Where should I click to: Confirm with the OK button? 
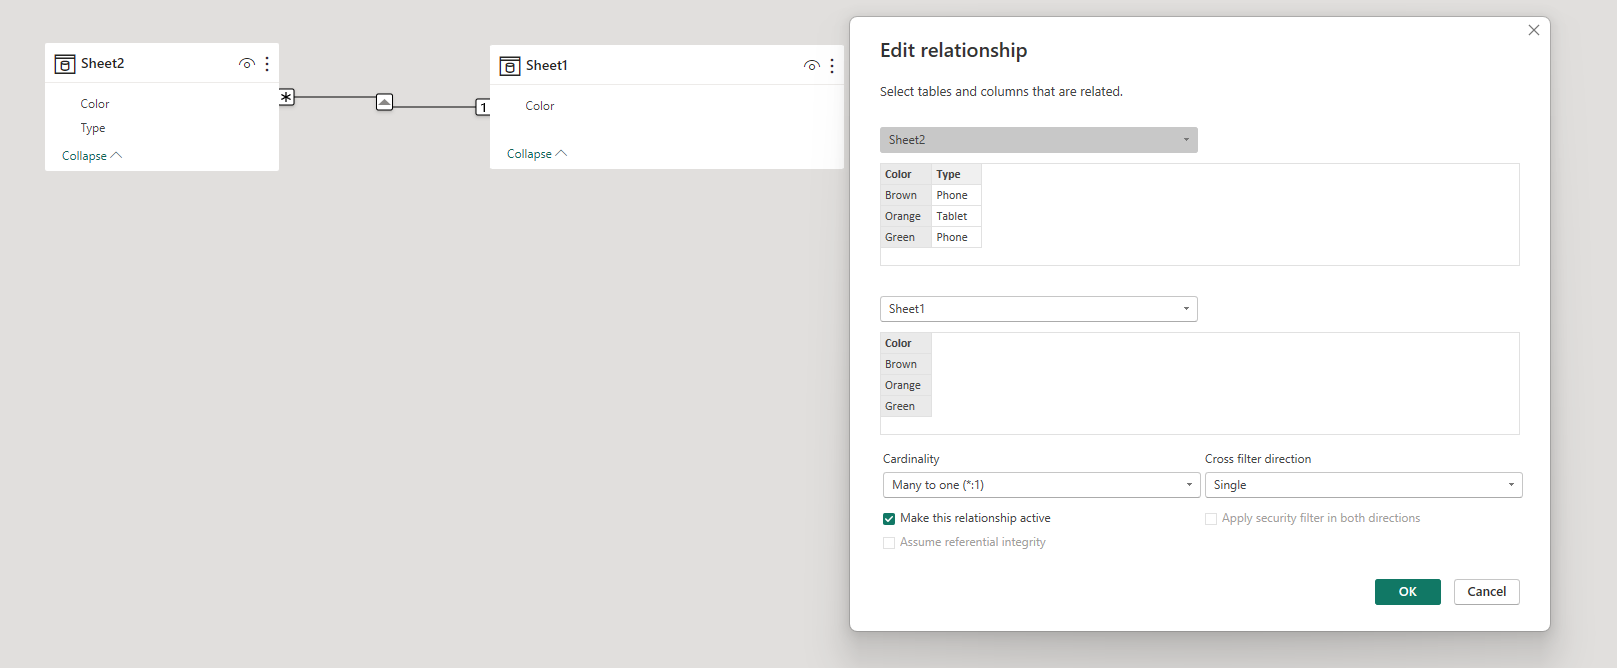click(x=1408, y=592)
